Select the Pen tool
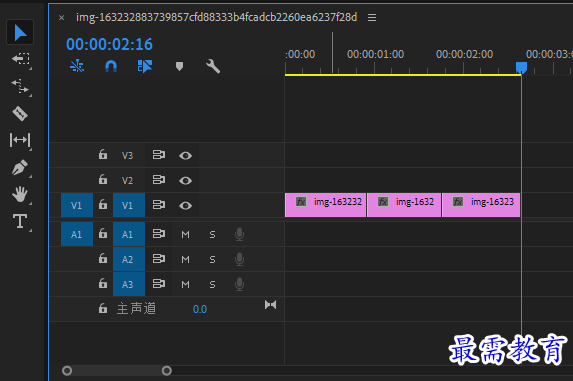This screenshot has height=381, width=573. pos(20,167)
